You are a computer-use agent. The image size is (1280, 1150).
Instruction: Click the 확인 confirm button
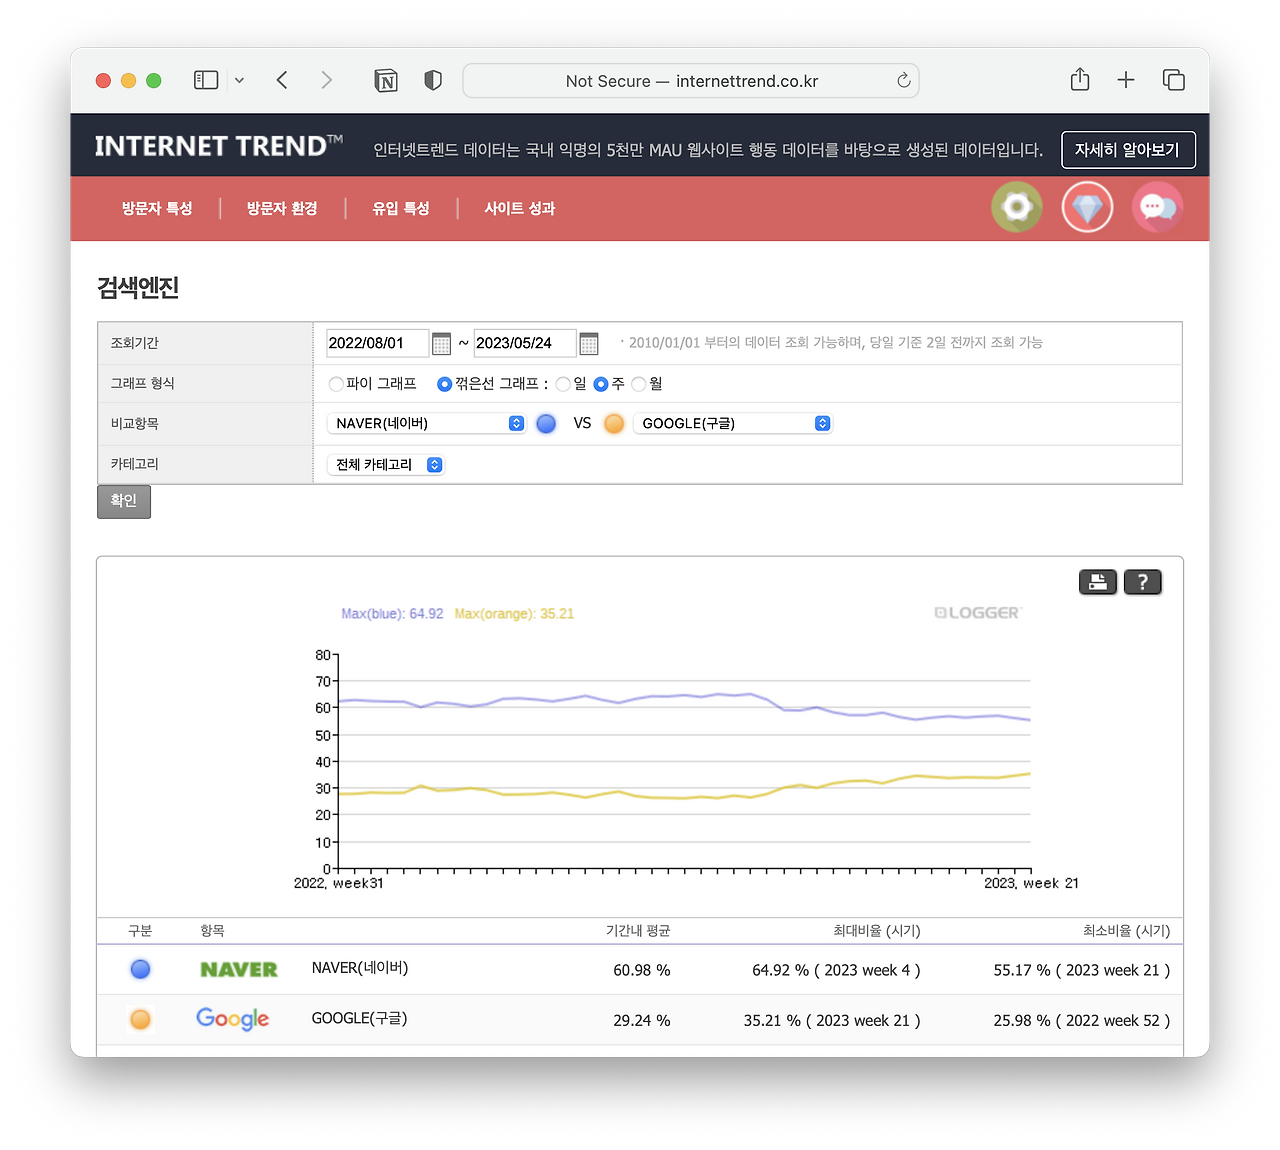coord(124,501)
